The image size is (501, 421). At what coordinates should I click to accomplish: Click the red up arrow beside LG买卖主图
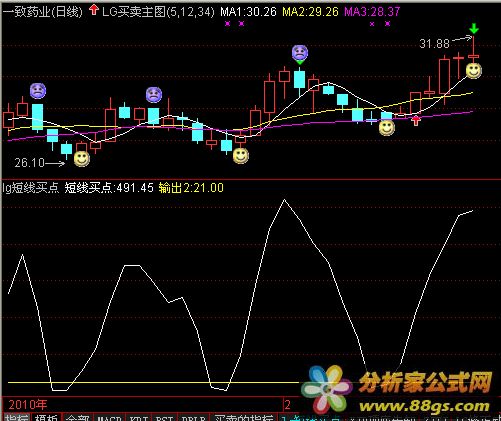(94, 10)
